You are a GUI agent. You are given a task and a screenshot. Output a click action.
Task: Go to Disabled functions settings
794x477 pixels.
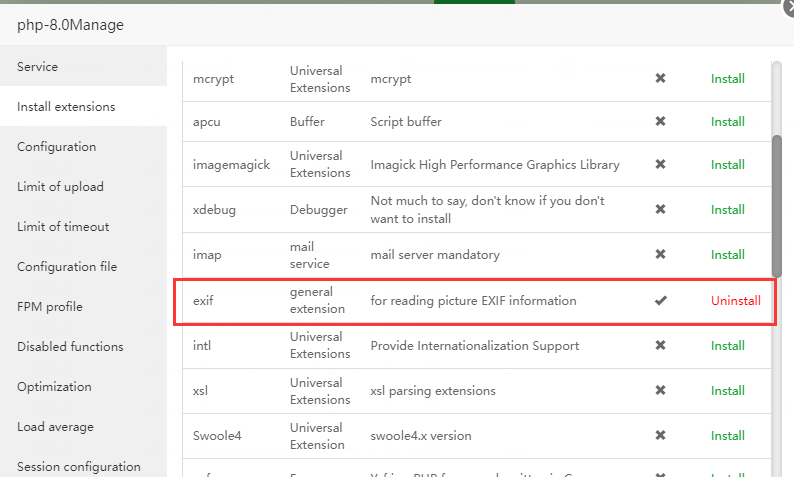click(x=70, y=347)
